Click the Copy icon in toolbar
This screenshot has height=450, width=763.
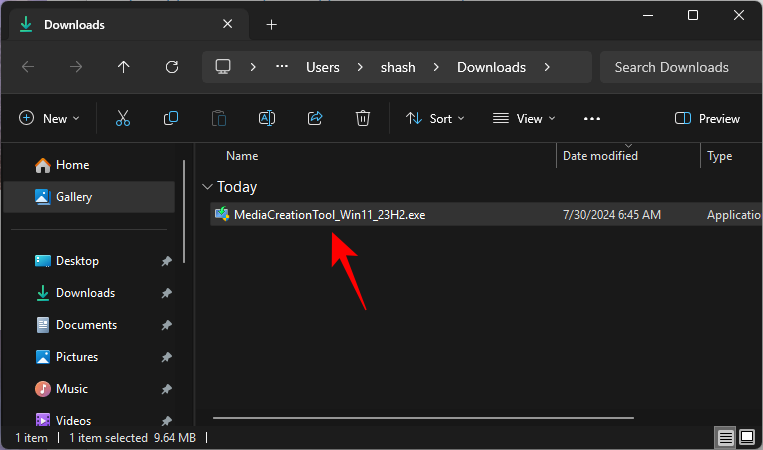coord(171,118)
